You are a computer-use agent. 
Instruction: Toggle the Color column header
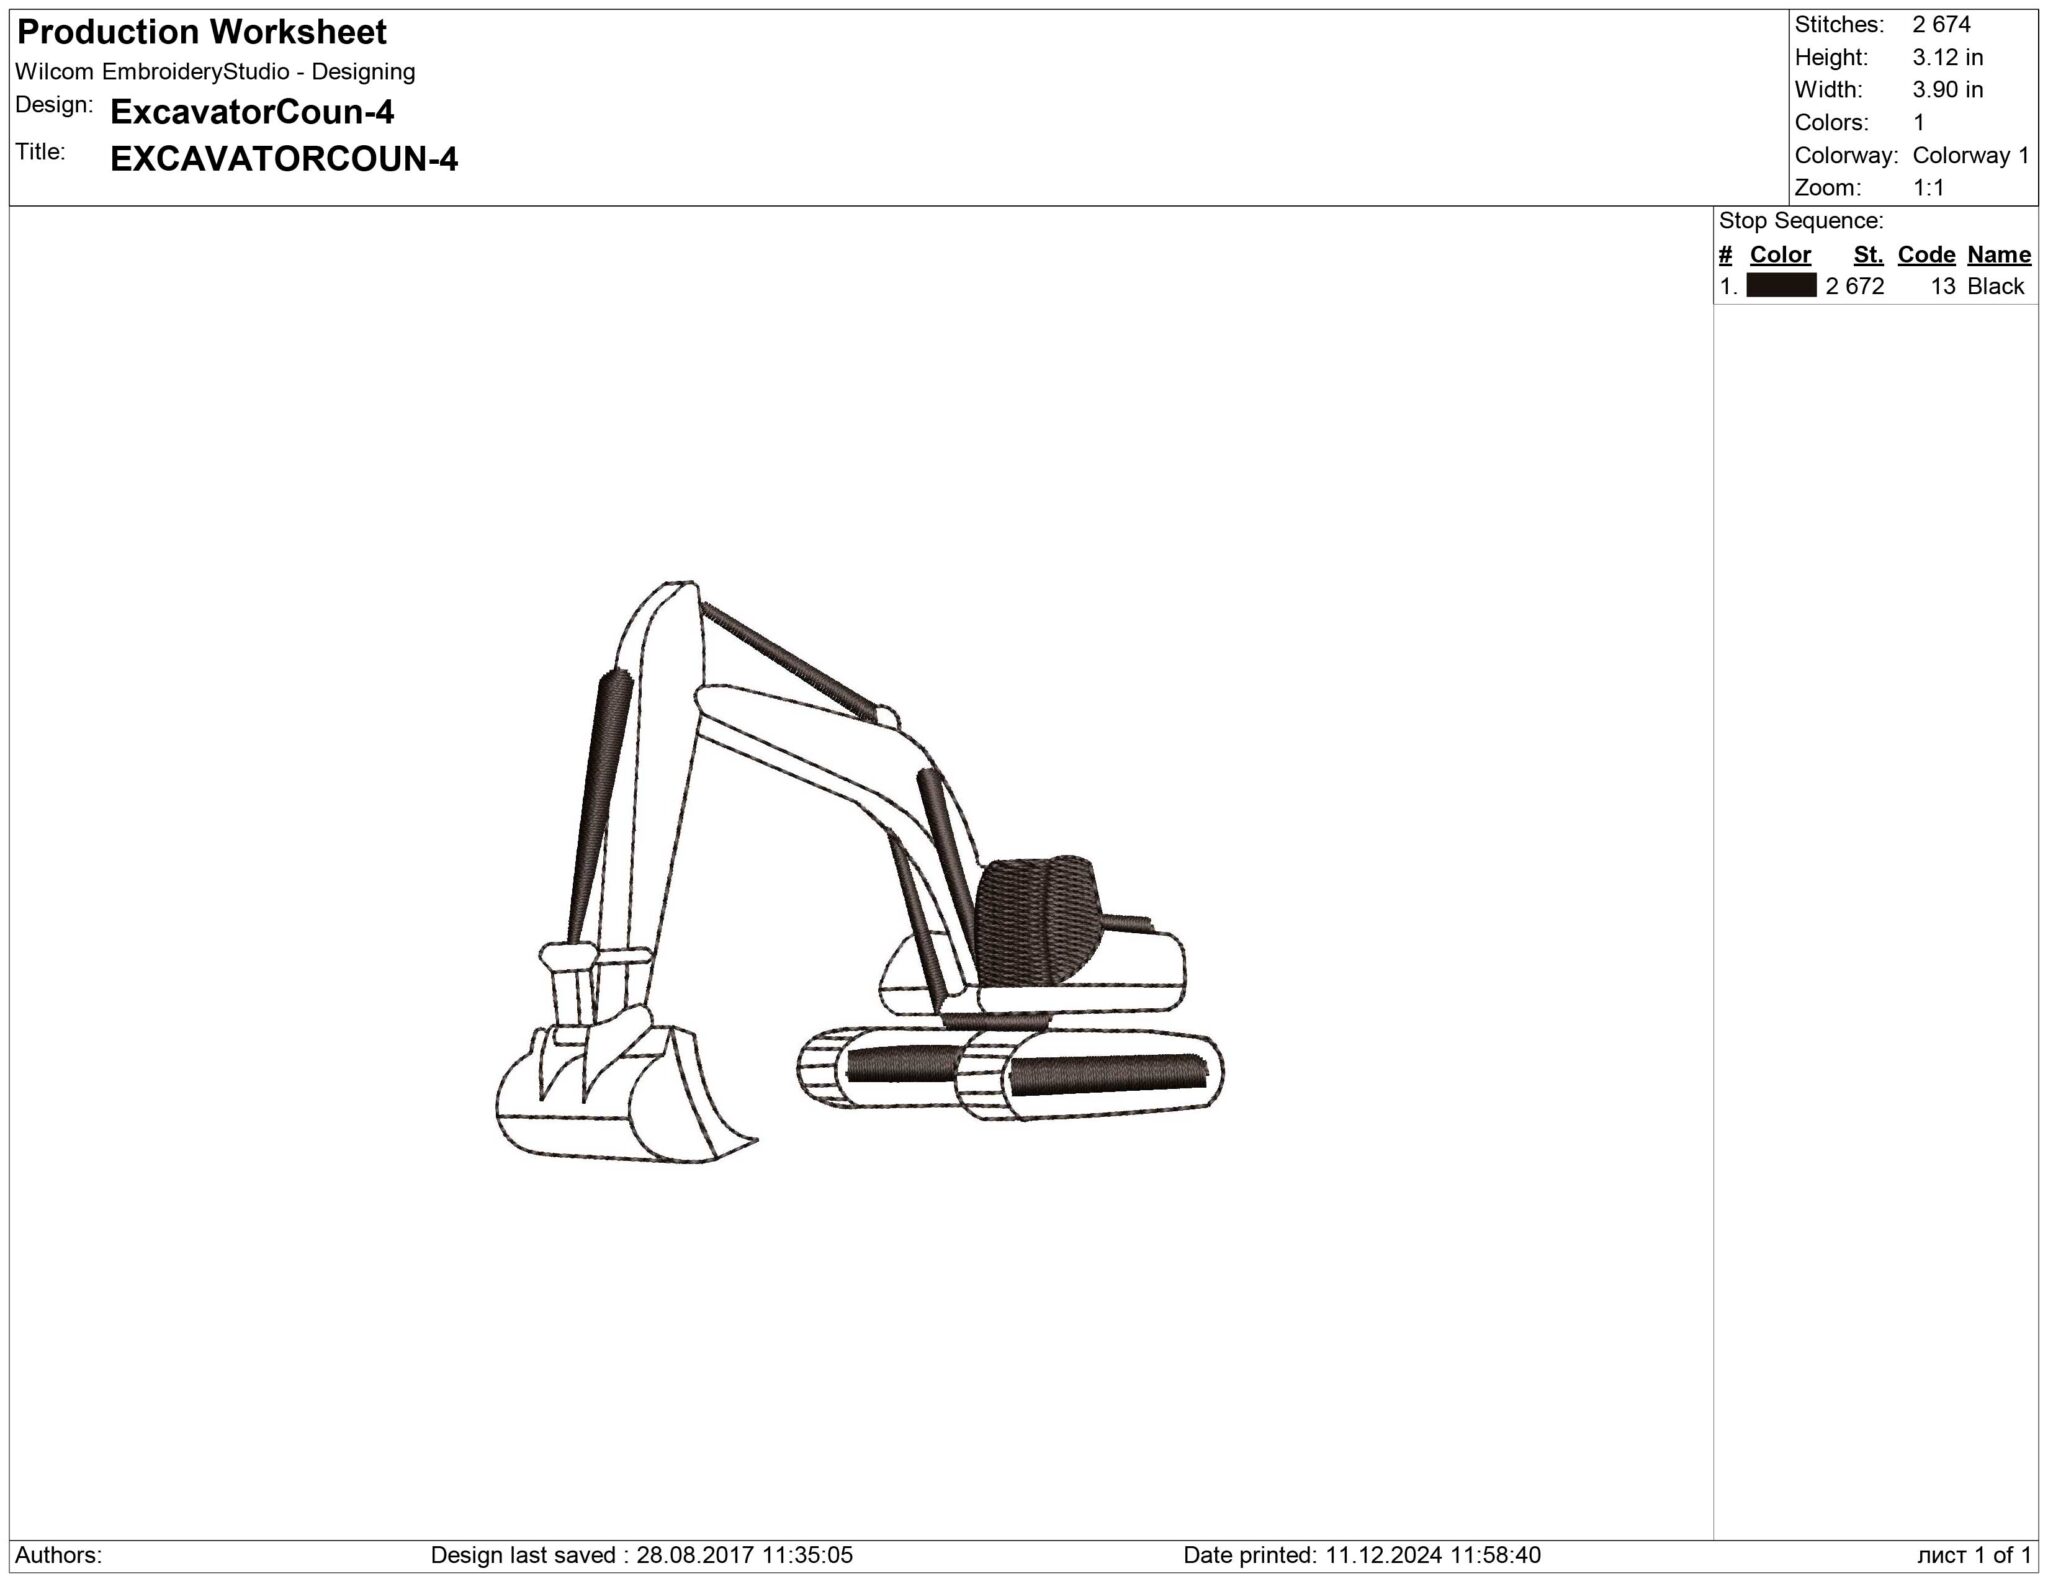pos(1778,255)
